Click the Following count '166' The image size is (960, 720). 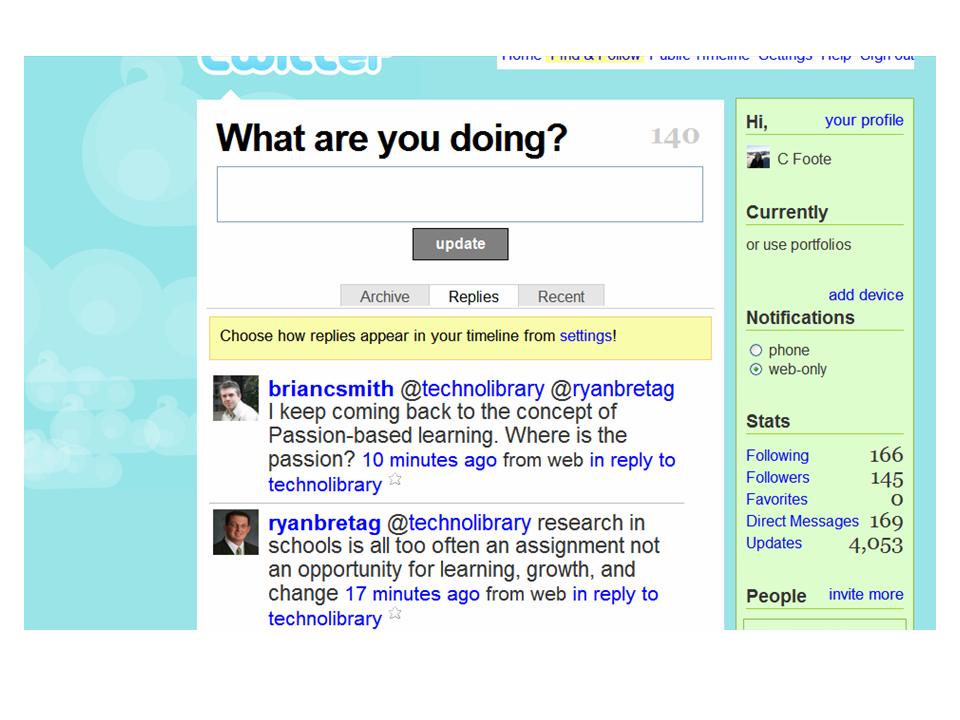(x=886, y=455)
